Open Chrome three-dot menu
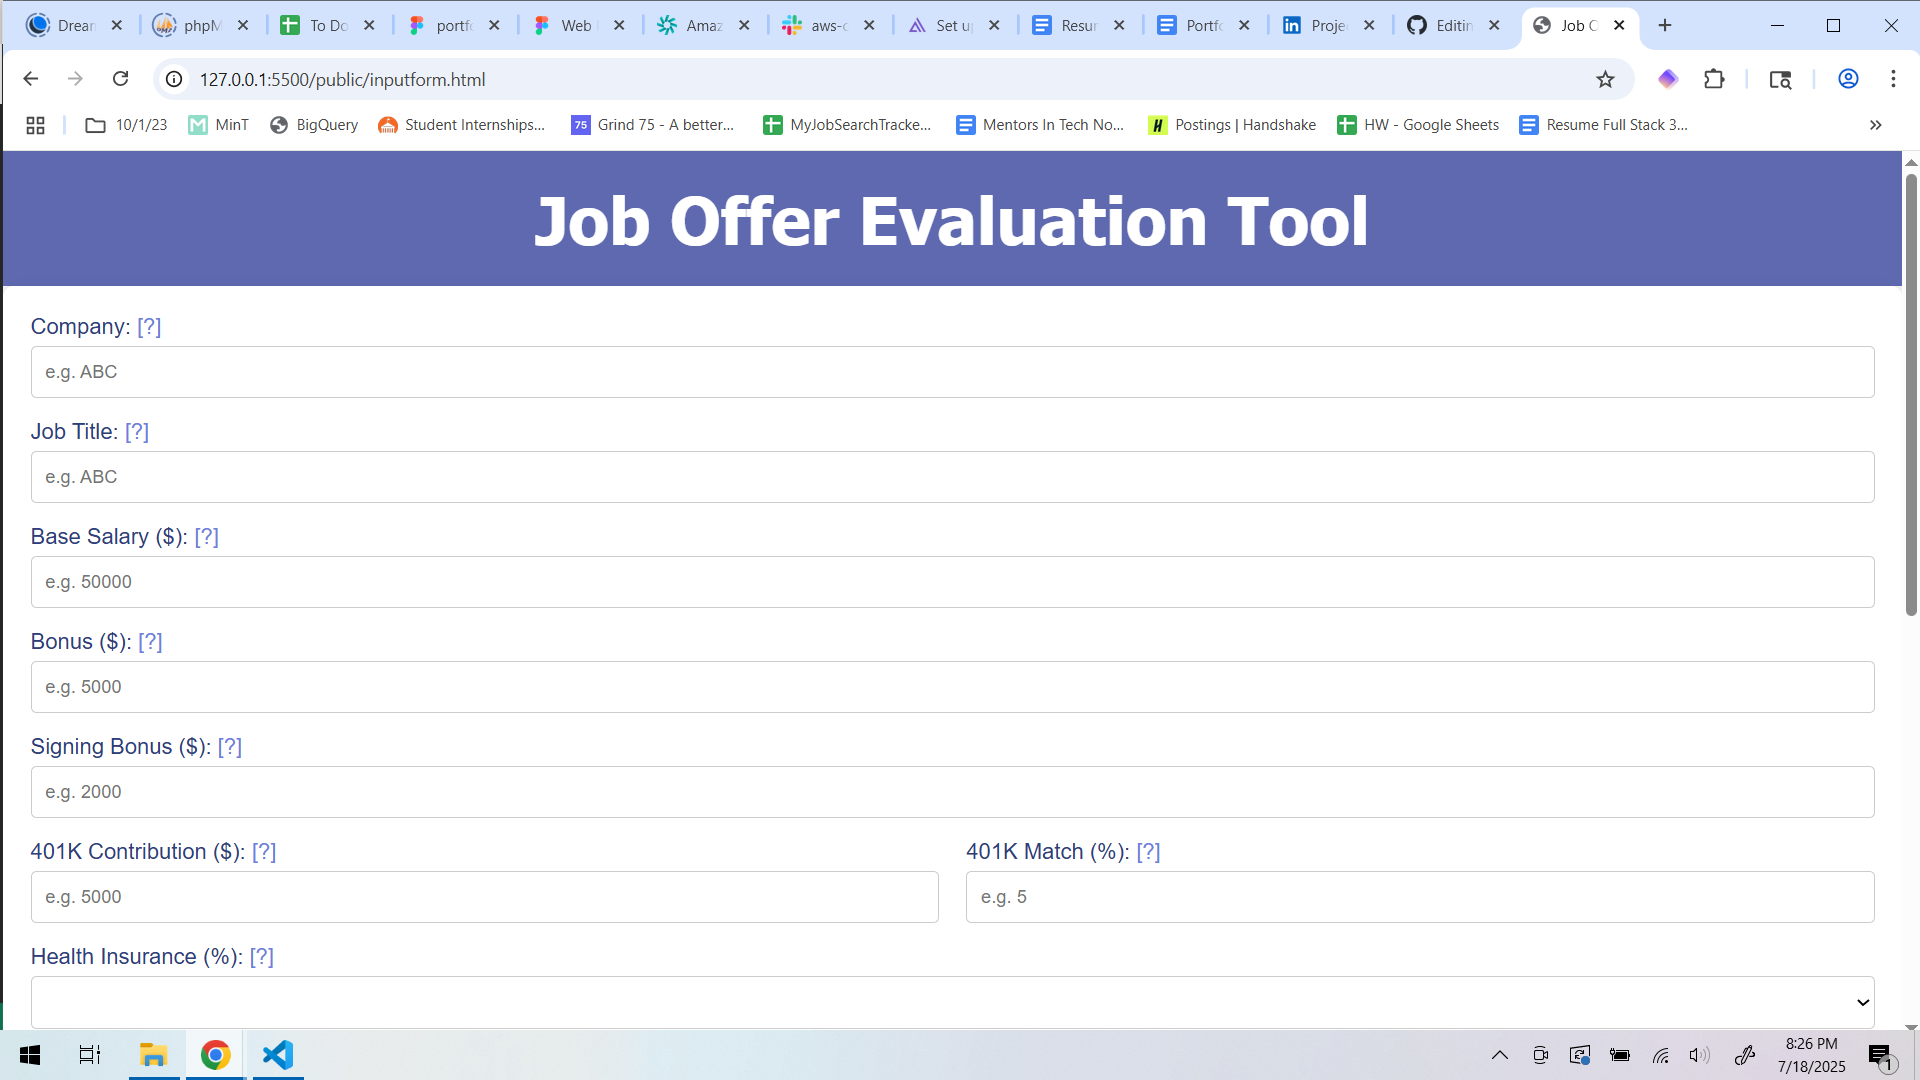 click(x=1893, y=79)
